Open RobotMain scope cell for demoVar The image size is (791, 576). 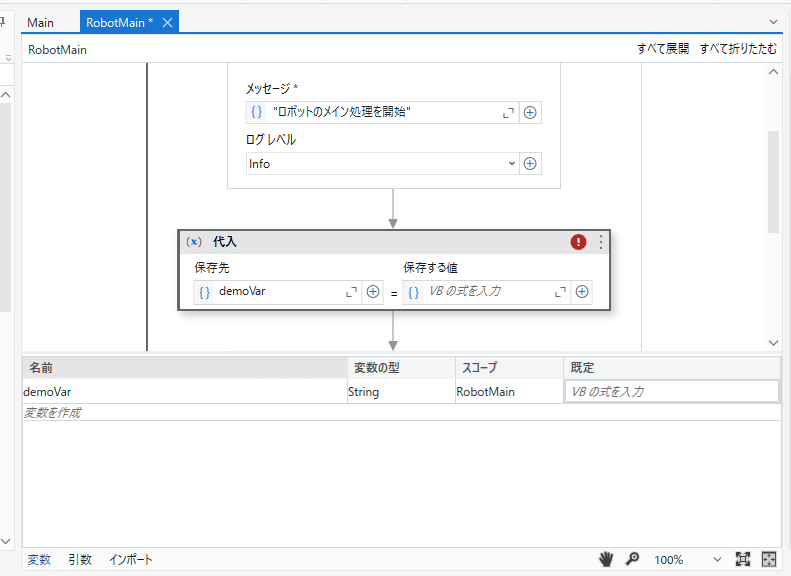pyautogui.click(x=510, y=392)
